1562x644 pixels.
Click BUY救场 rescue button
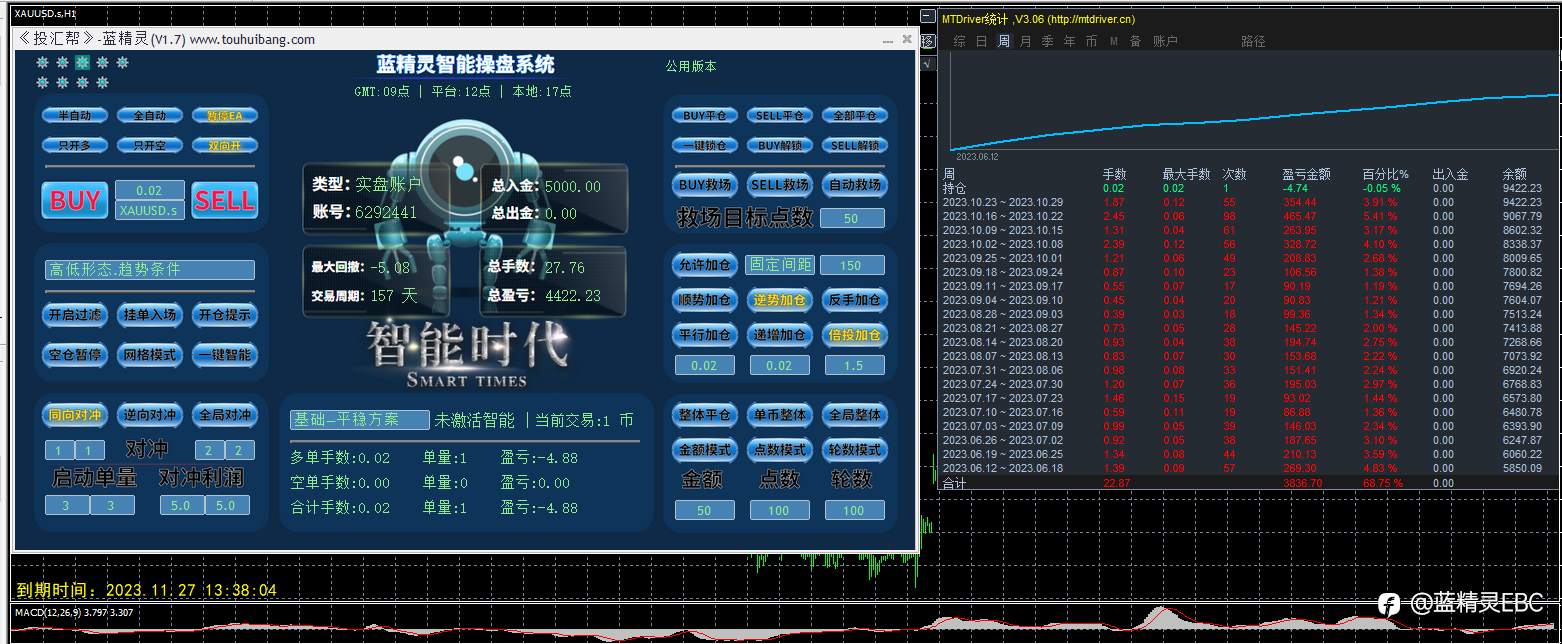(x=705, y=185)
